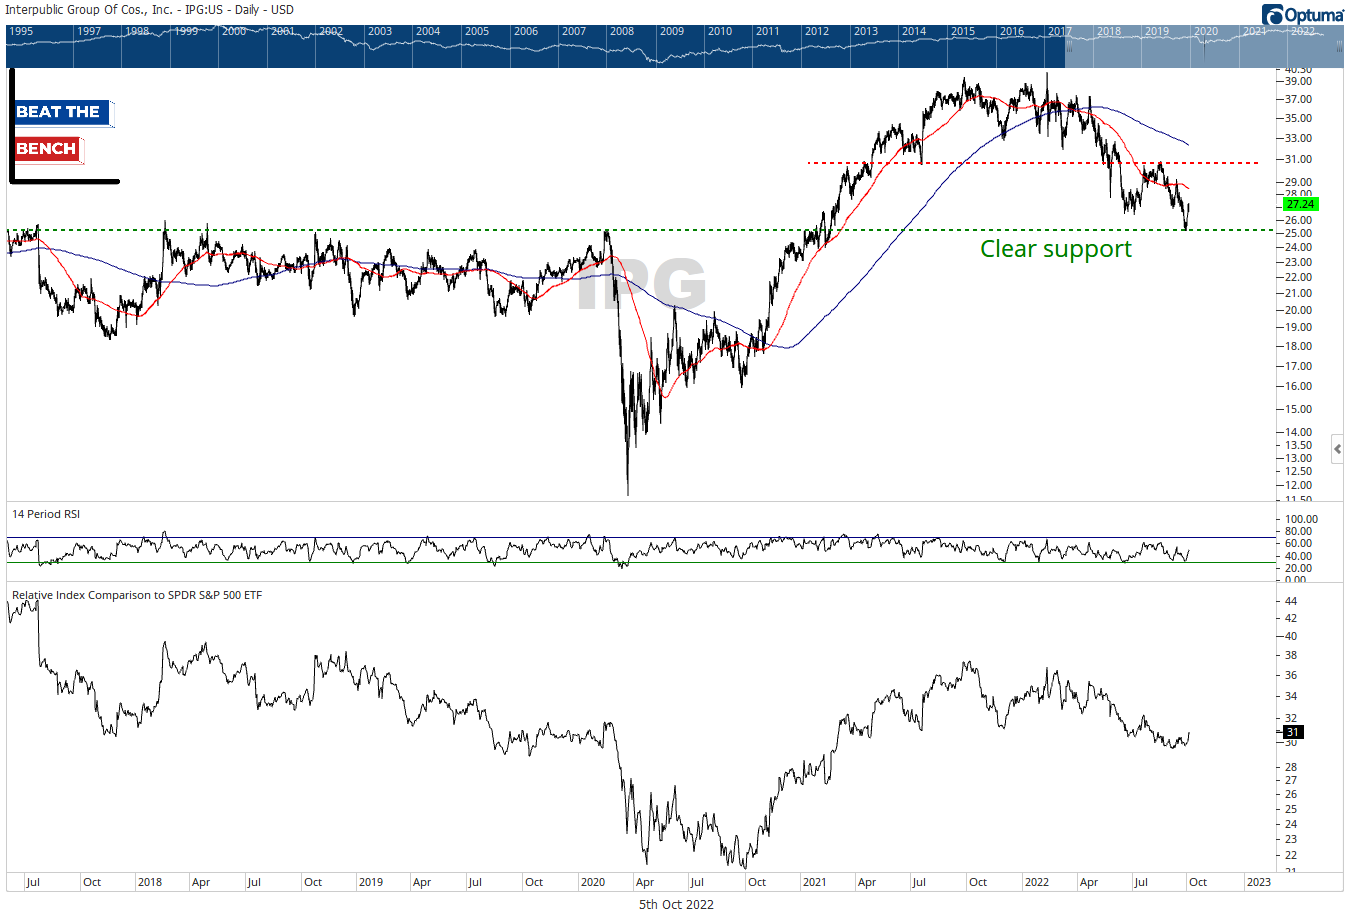Jump to 2006 in the year navigator
The height and width of the screenshot is (924, 1350).
coord(526,31)
